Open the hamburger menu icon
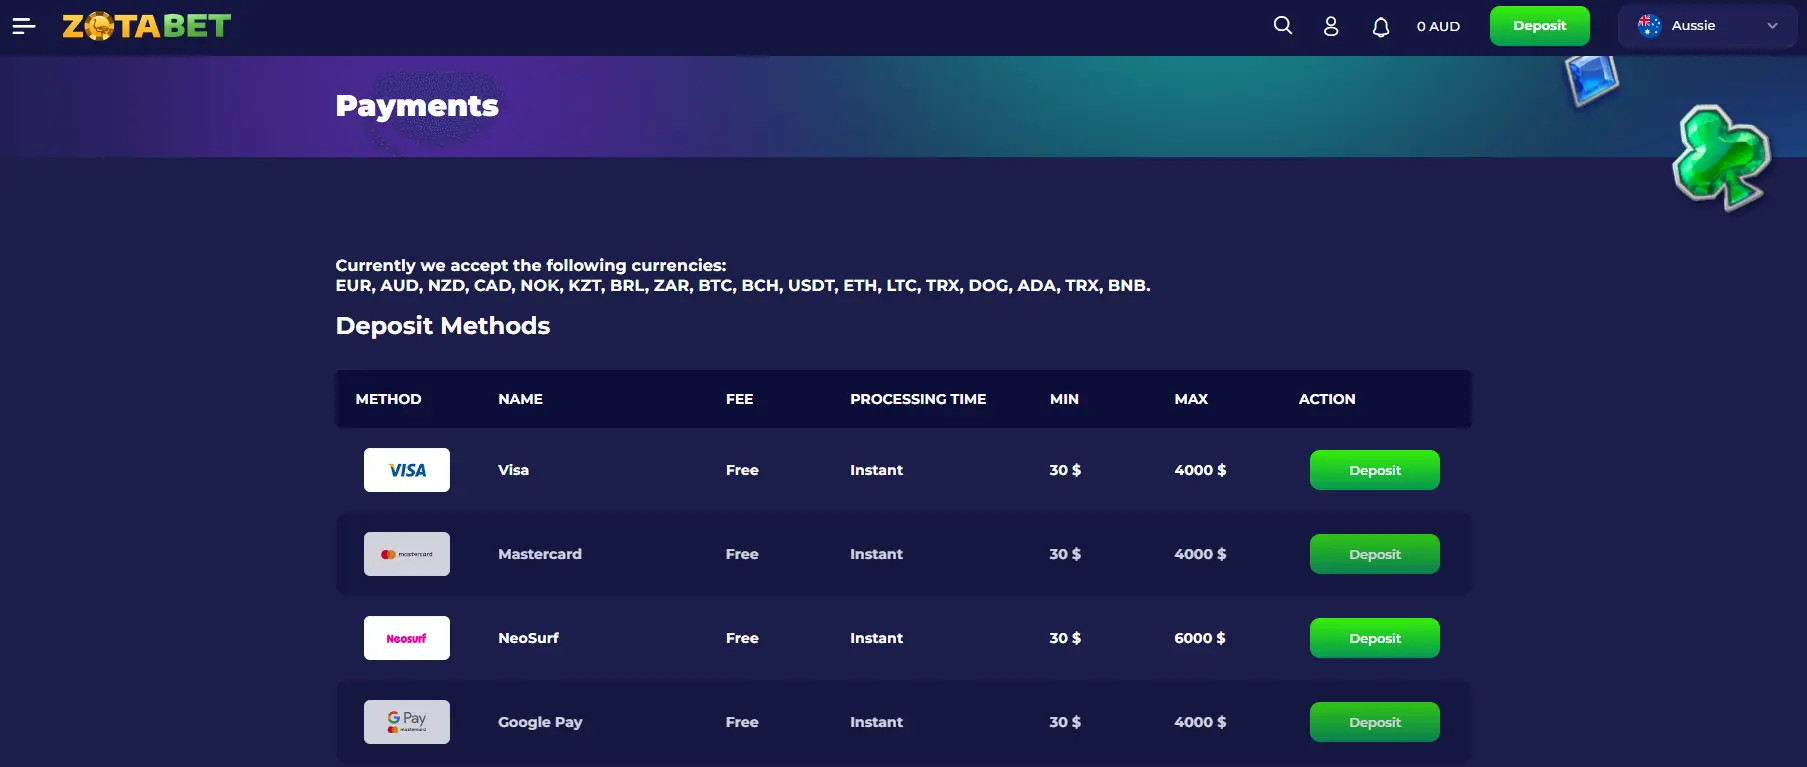The width and height of the screenshot is (1807, 767). click(x=24, y=26)
